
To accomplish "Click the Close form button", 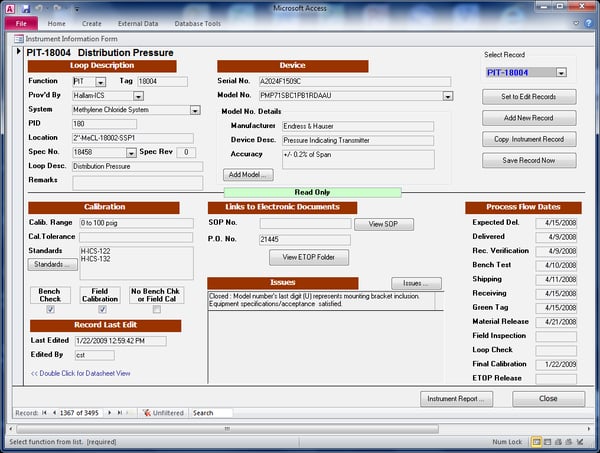I will click(x=548, y=399).
